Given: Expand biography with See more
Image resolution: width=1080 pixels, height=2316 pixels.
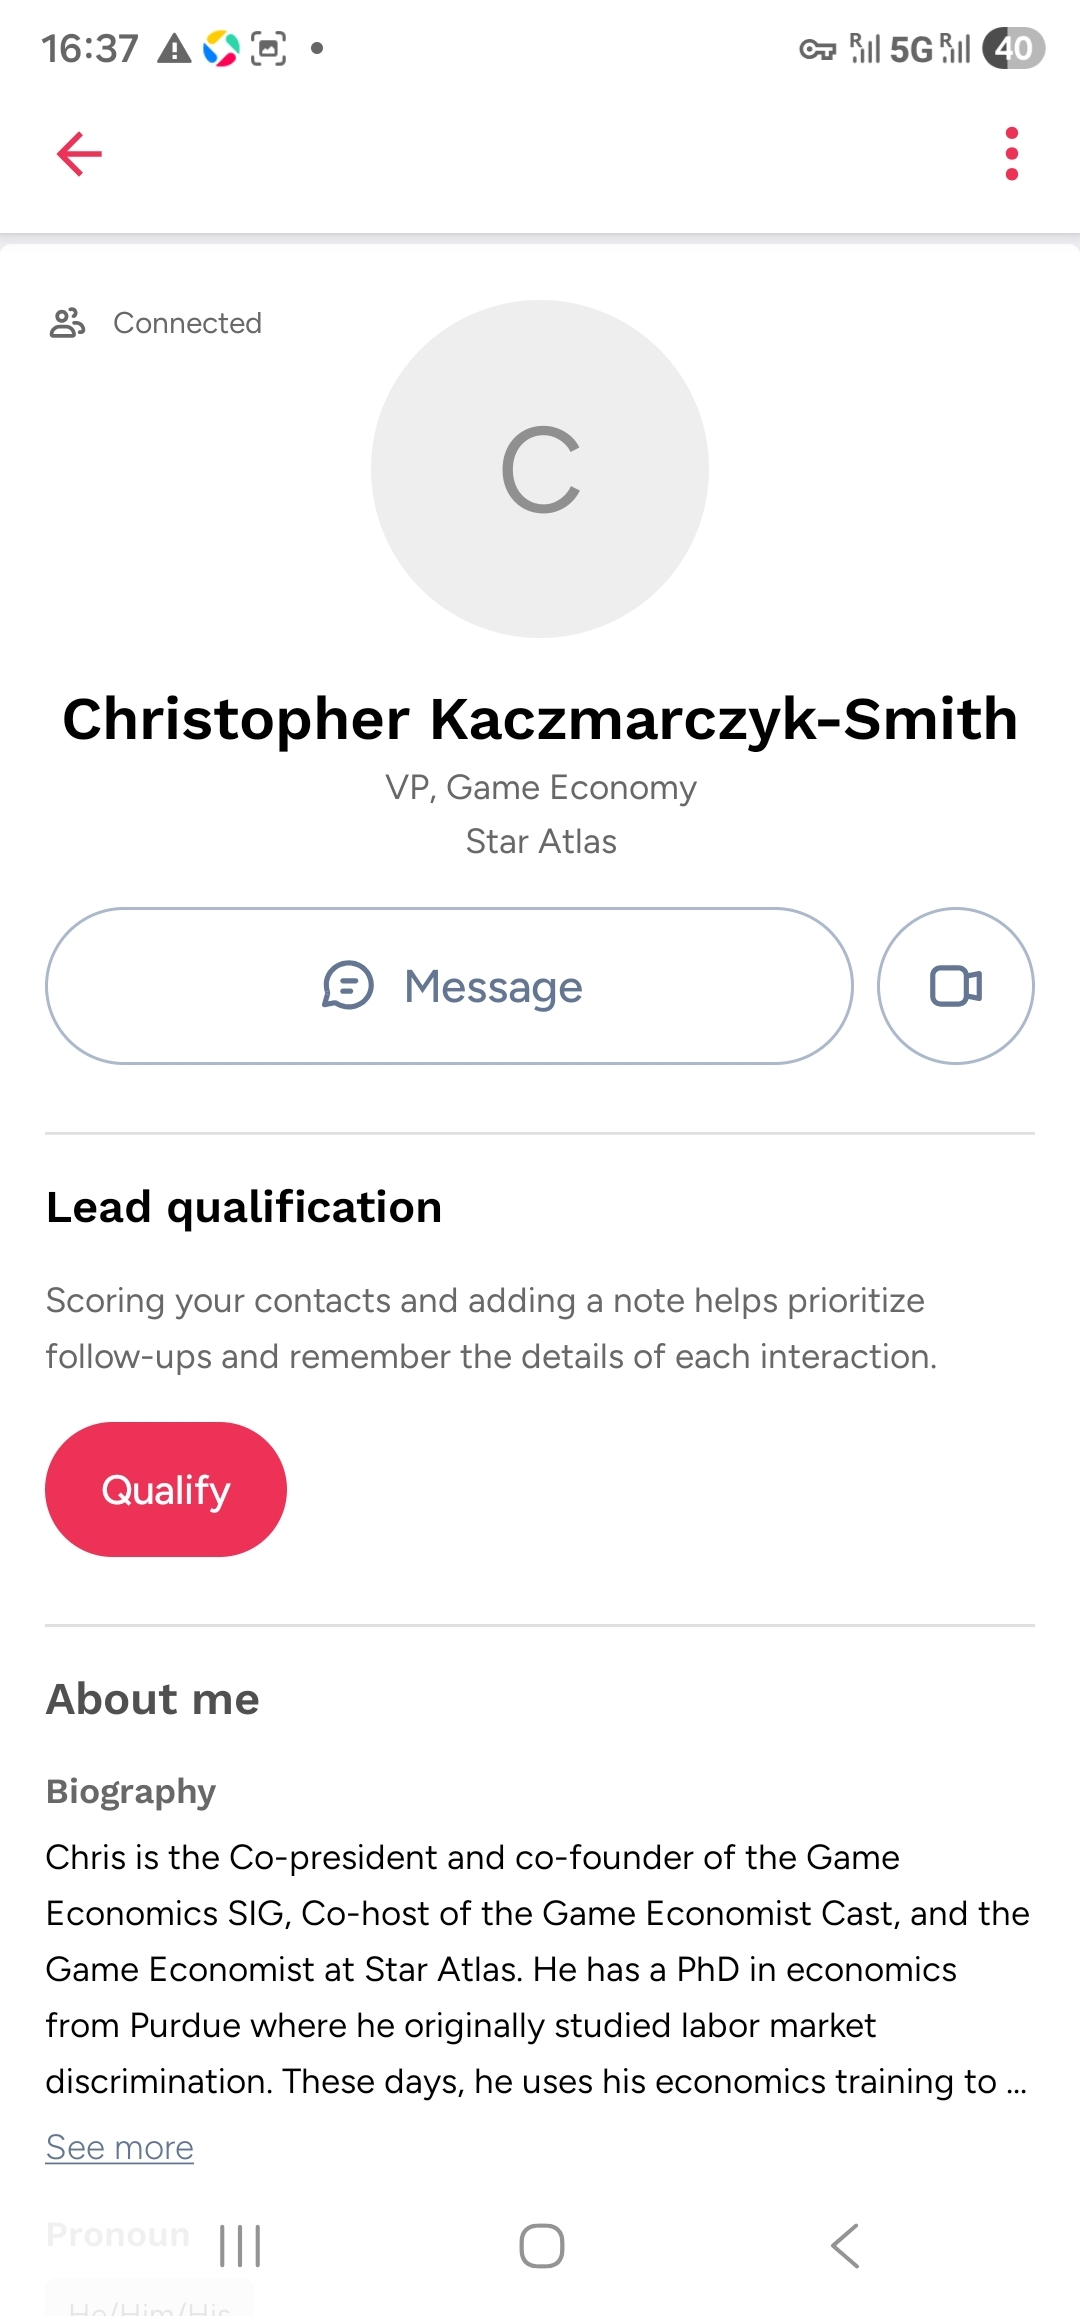Looking at the screenshot, I should [120, 2147].
